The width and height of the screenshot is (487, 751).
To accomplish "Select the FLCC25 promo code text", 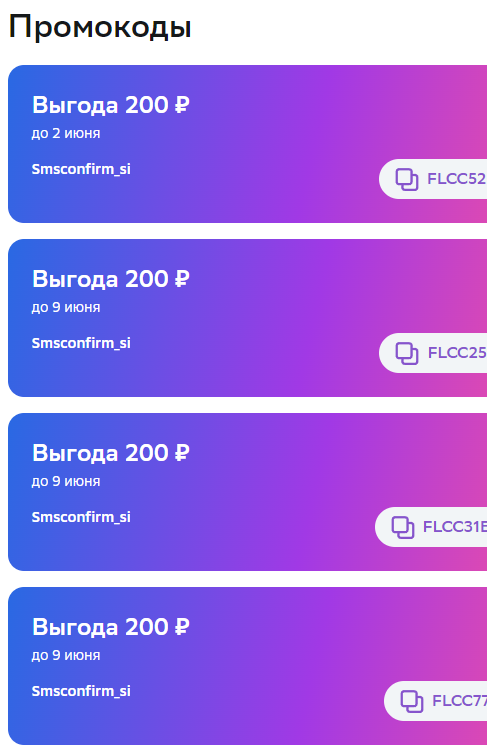I will (457, 353).
